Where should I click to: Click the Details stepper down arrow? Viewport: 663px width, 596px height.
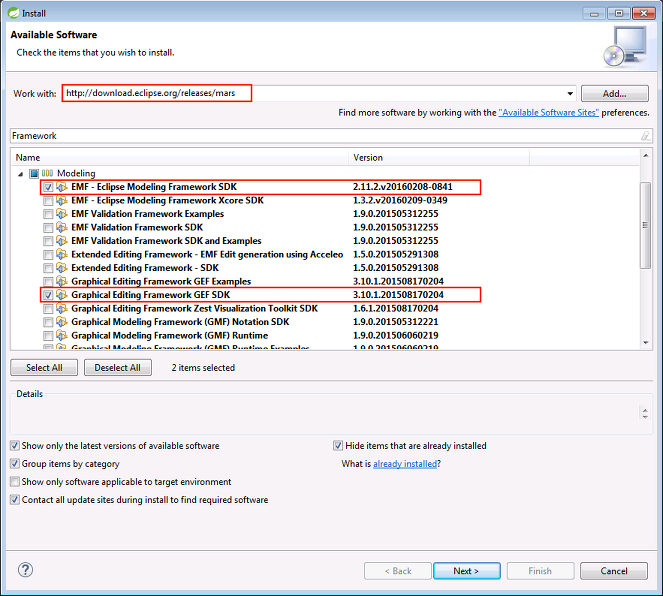coord(645,417)
